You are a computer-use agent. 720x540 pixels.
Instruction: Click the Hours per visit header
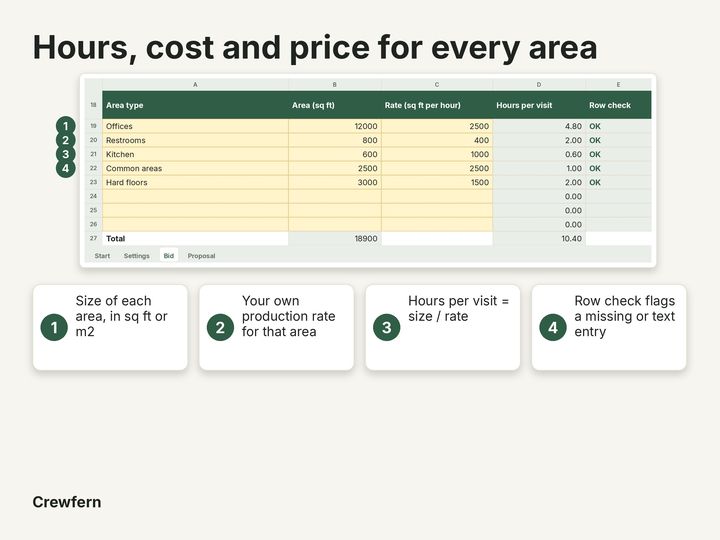(x=539, y=105)
